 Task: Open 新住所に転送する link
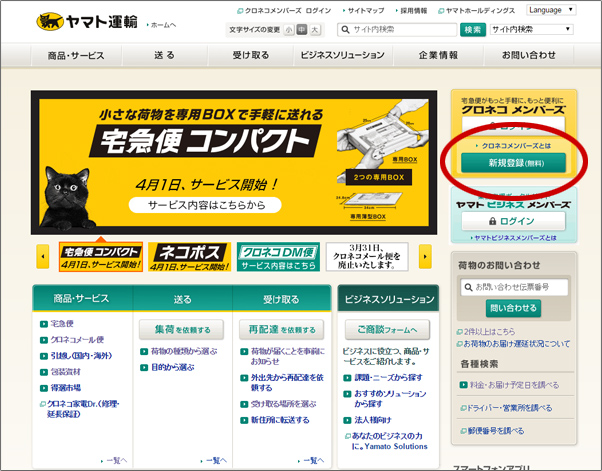tap(275, 420)
